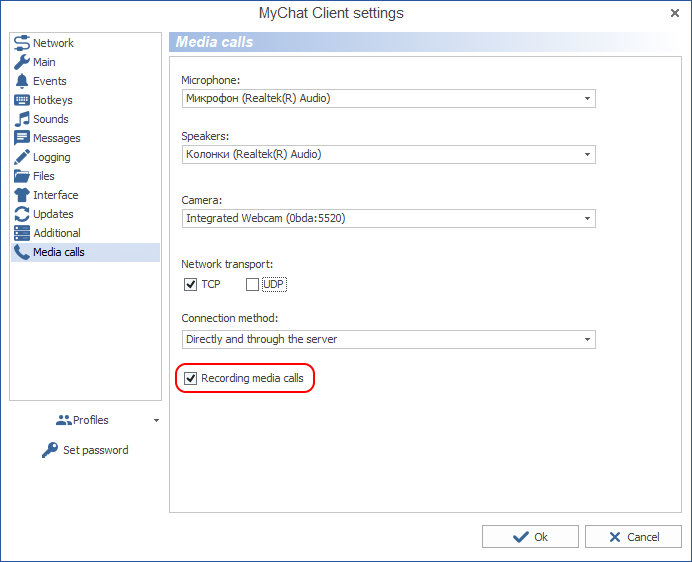The height and width of the screenshot is (562, 692).
Task: Click the Integrated Webcam combo box field
Action: (389, 219)
